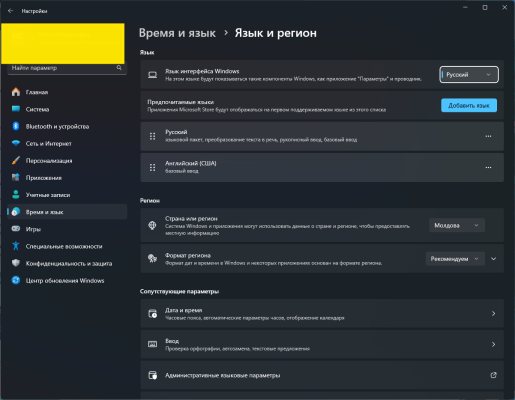Click the external link icon for administrative settings
The width and height of the screenshot is (515, 400).
point(493,375)
